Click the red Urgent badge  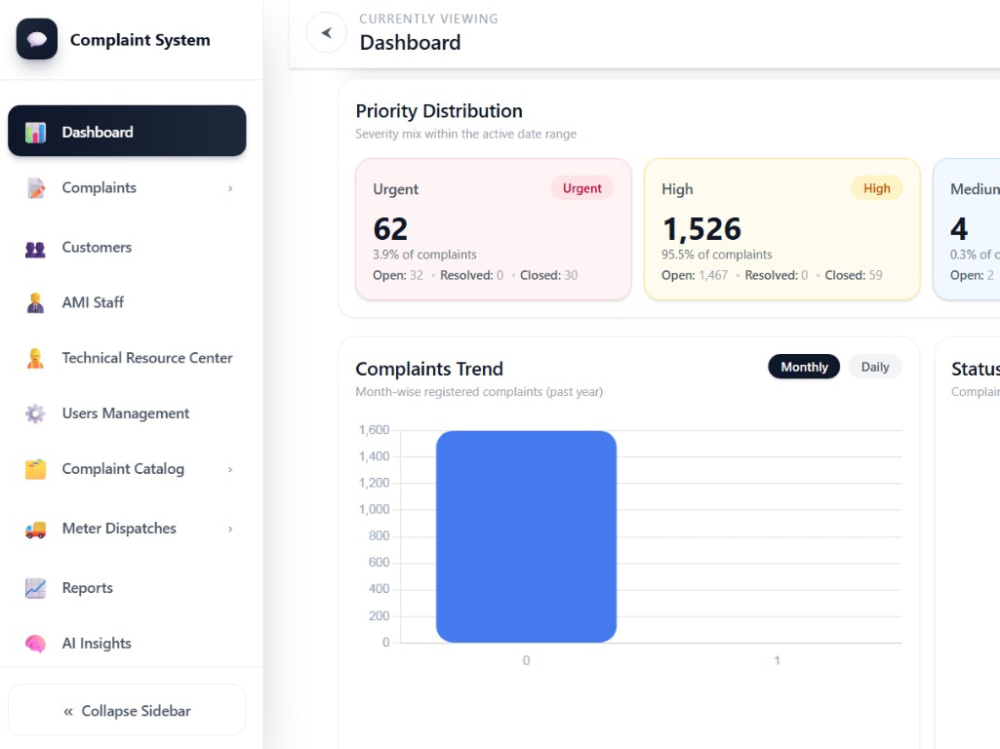[582, 188]
